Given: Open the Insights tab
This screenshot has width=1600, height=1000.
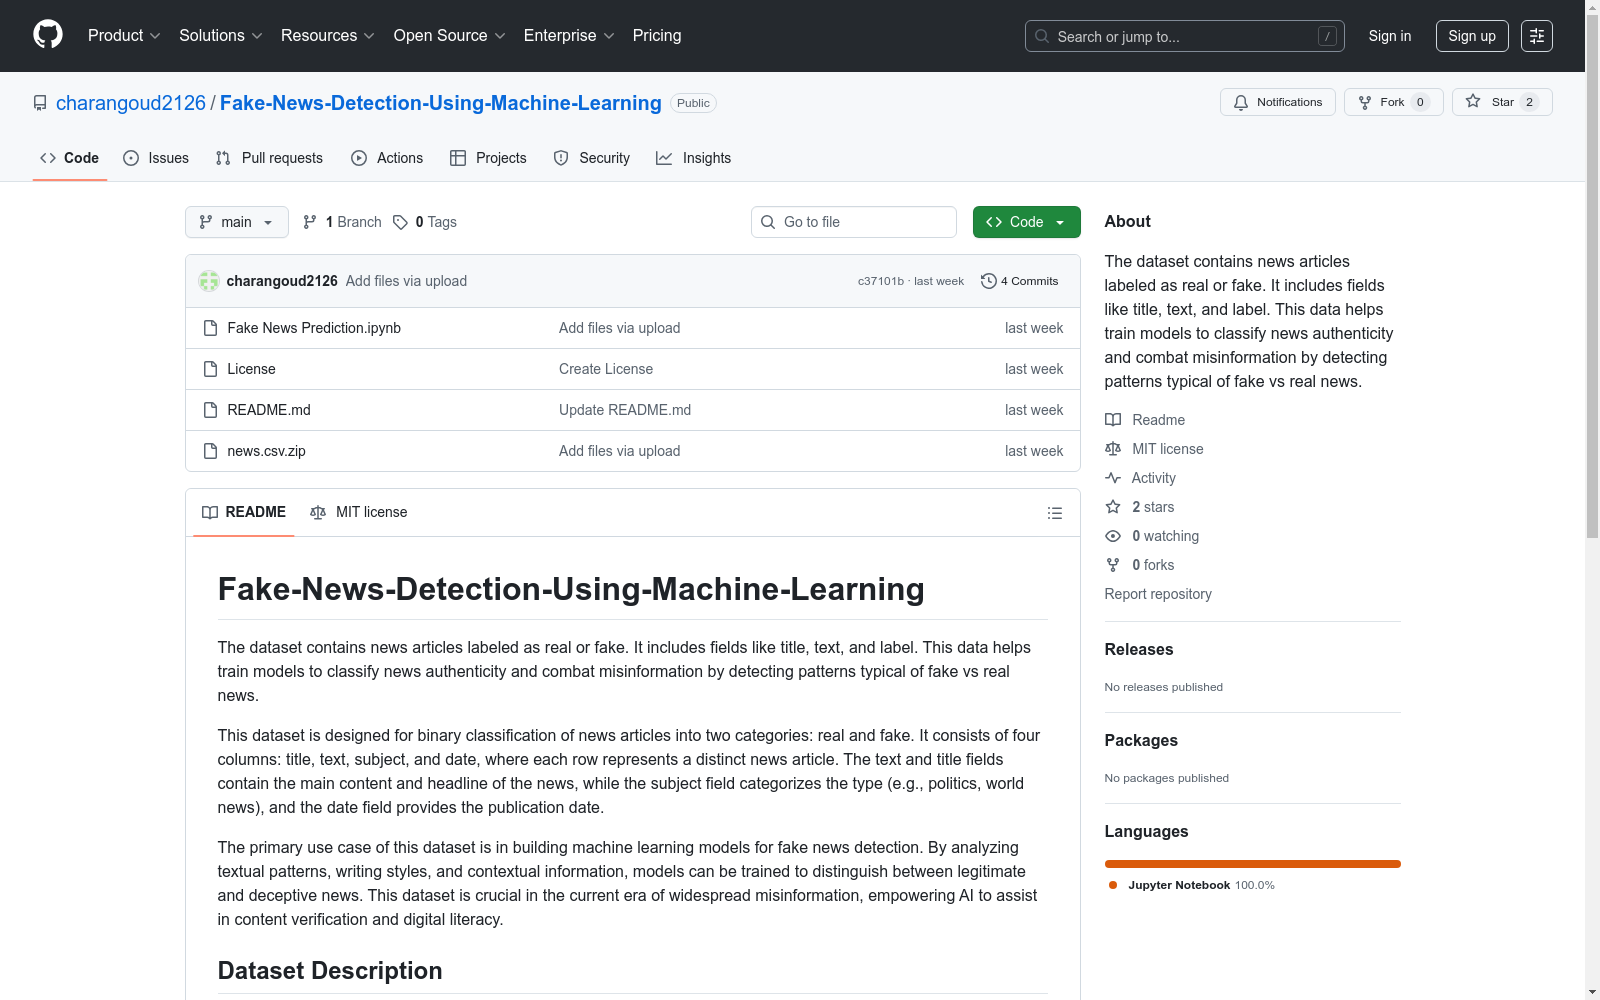Looking at the screenshot, I should click(x=693, y=158).
